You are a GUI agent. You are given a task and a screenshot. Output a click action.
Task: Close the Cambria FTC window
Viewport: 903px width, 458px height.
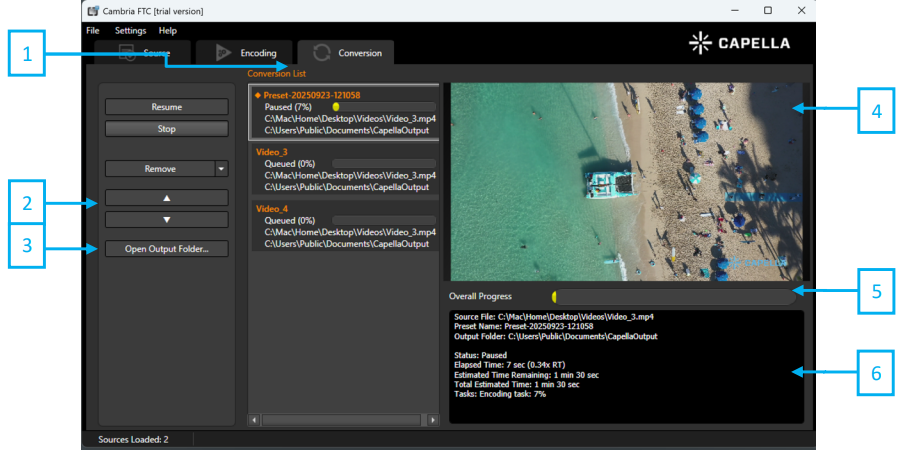click(x=801, y=10)
